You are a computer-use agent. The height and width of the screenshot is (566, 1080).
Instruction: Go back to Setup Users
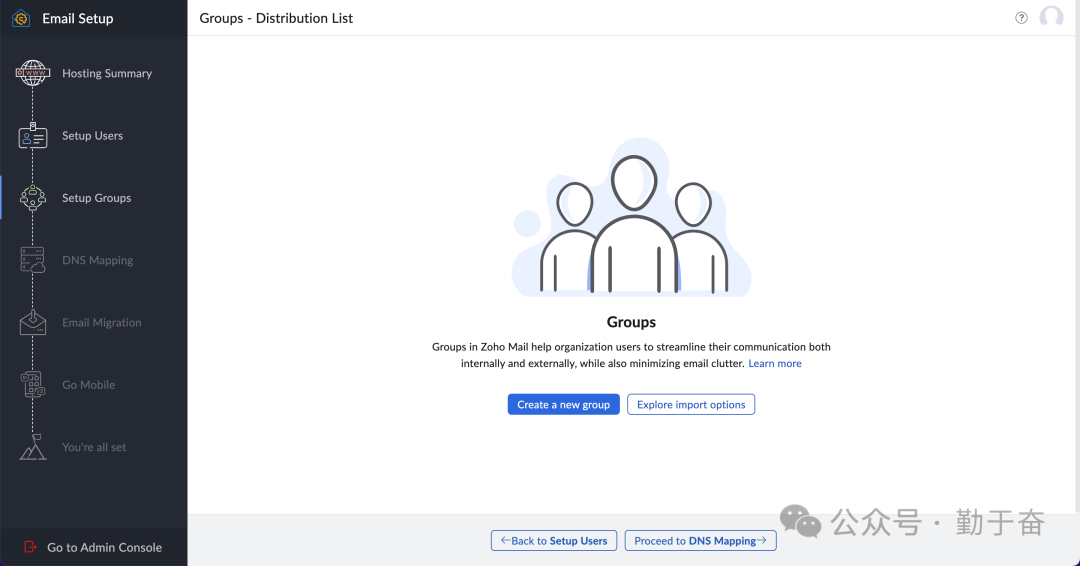click(554, 541)
